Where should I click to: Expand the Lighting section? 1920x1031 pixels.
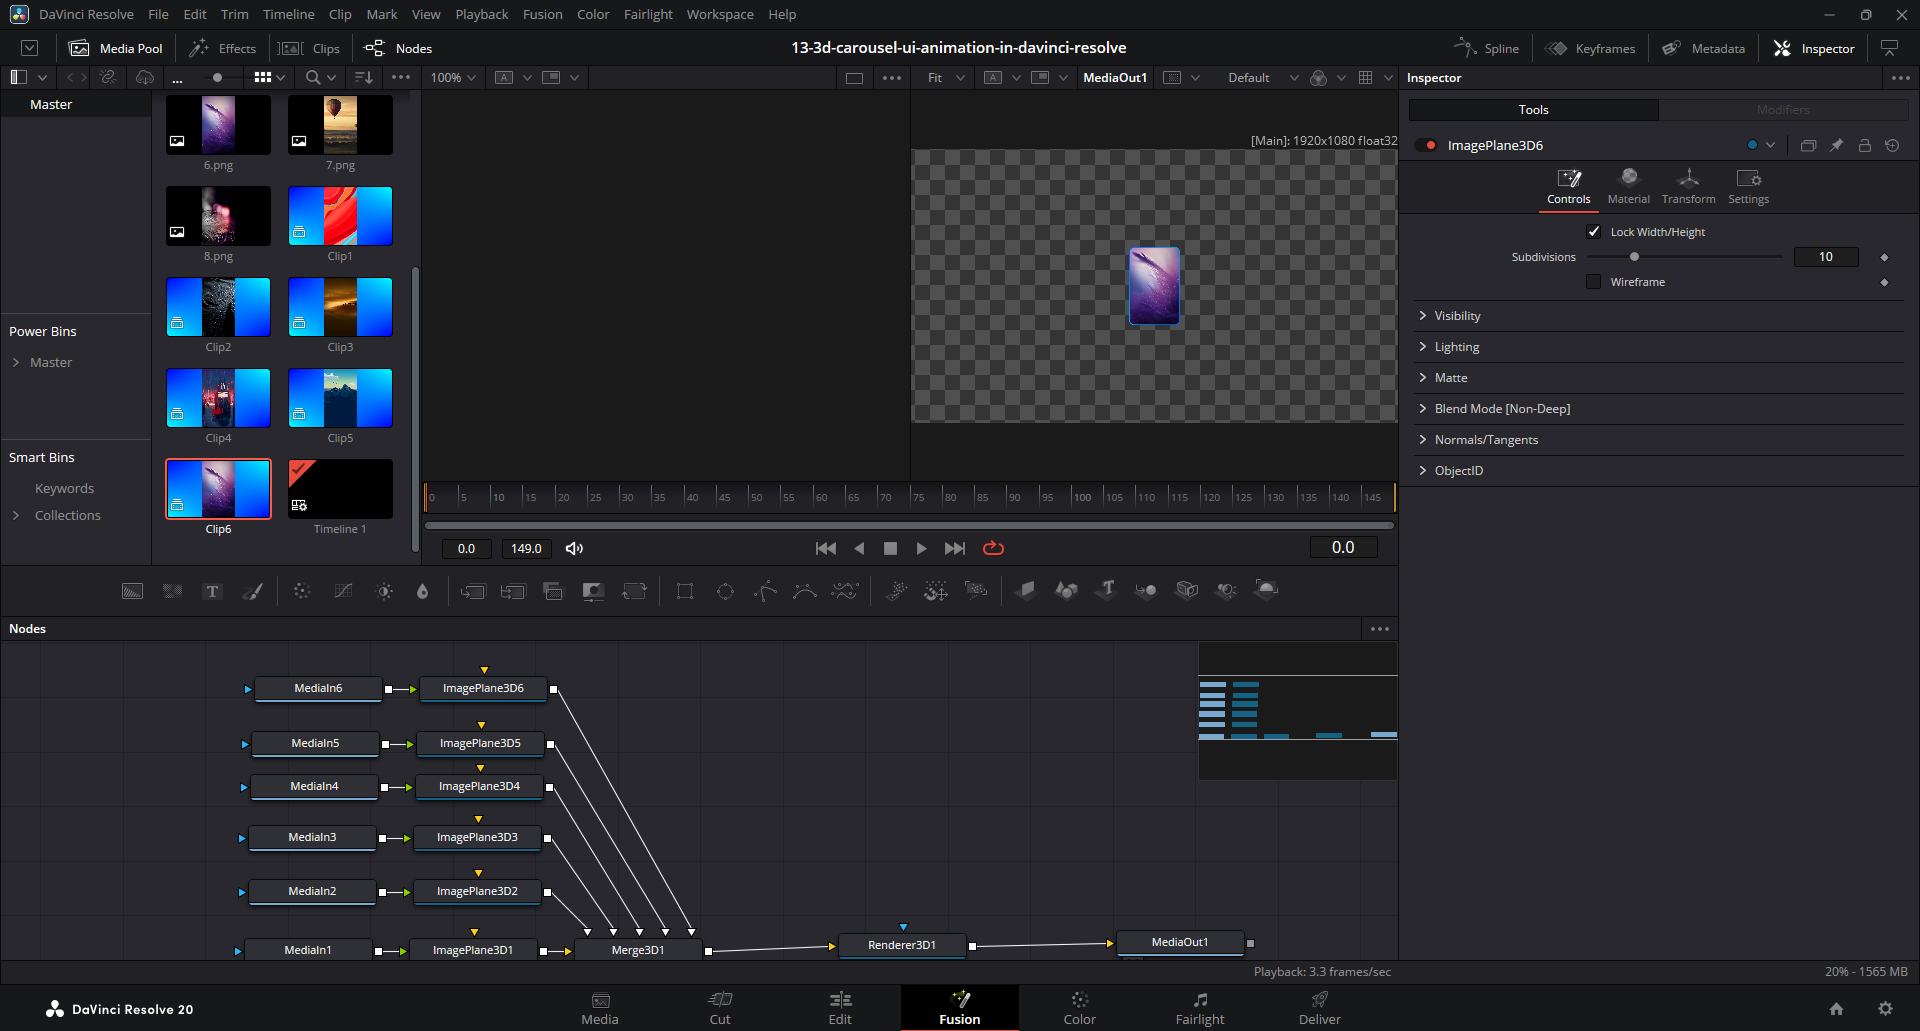pyautogui.click(x=1456, y=347)
